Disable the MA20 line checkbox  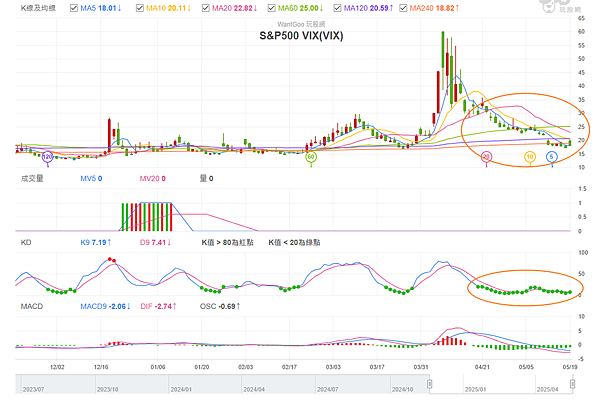tap(205, 8)
